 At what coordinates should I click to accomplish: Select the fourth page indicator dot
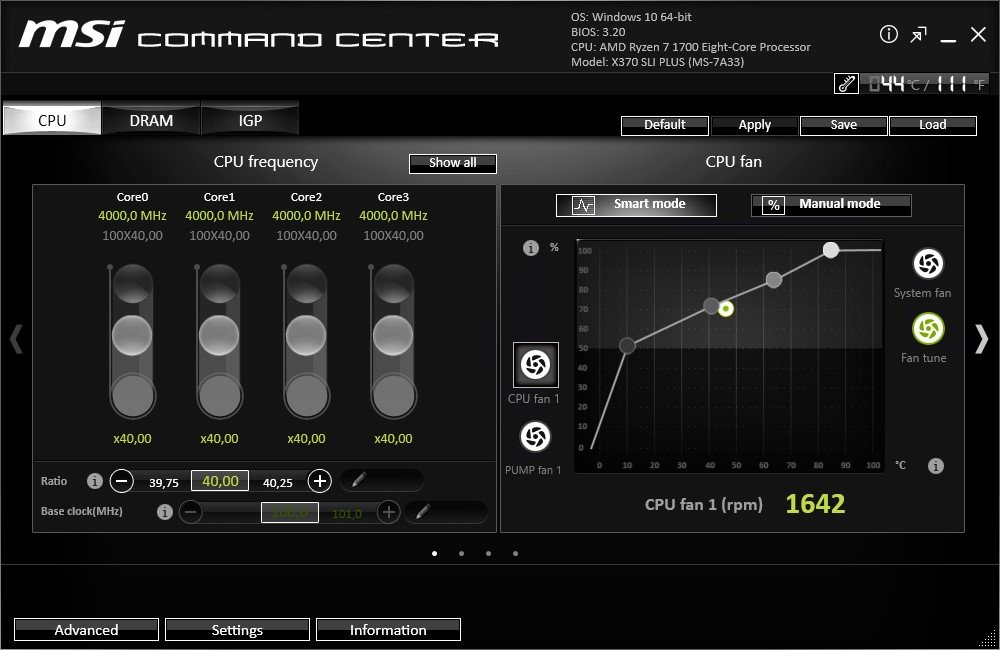[x=515, y=553]
